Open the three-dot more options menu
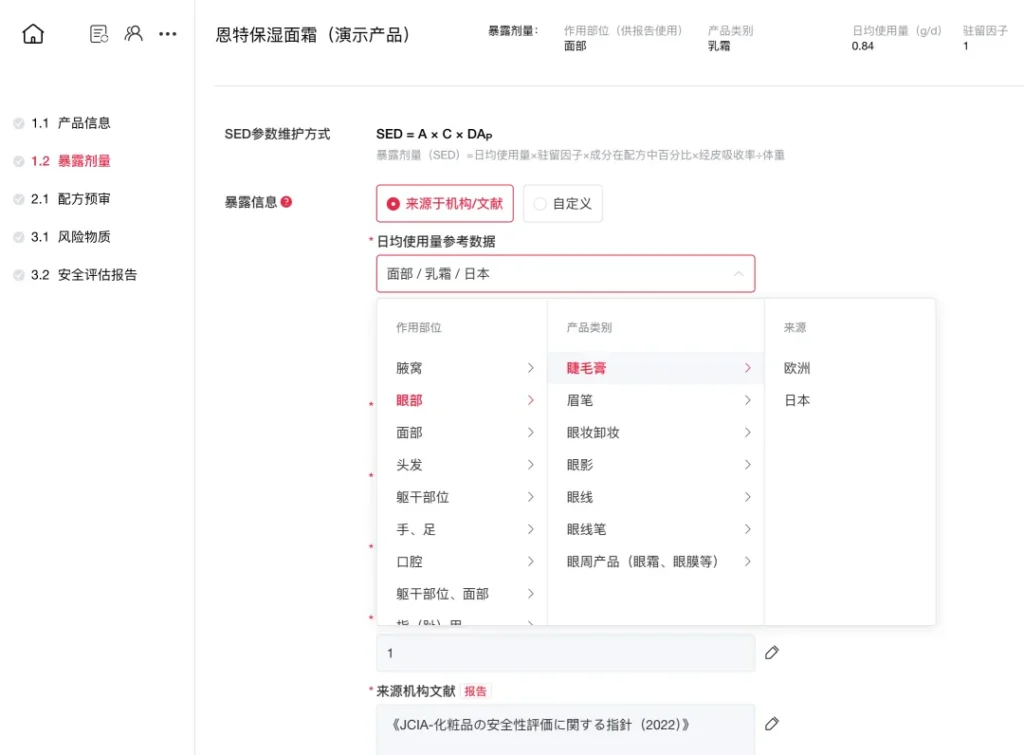 click(x=167, y=34)
